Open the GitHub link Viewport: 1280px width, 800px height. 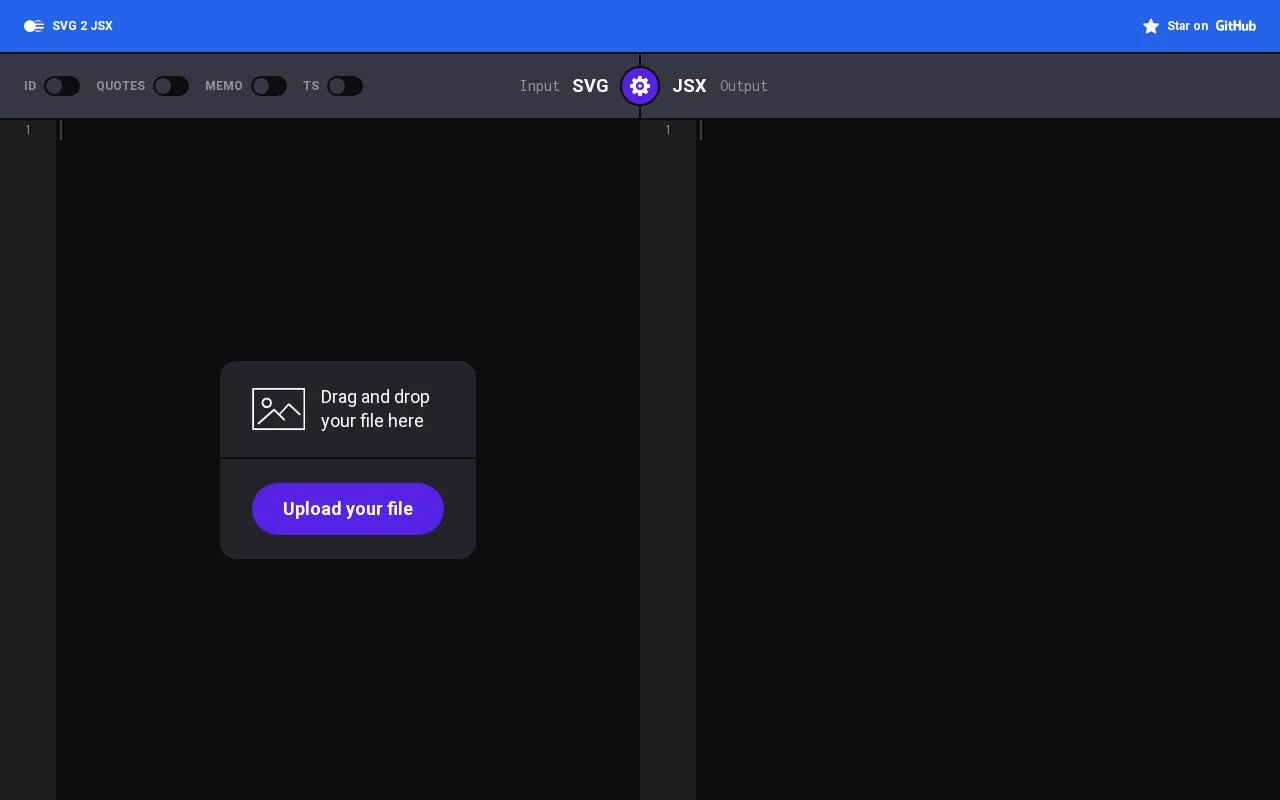point(1235,26)
